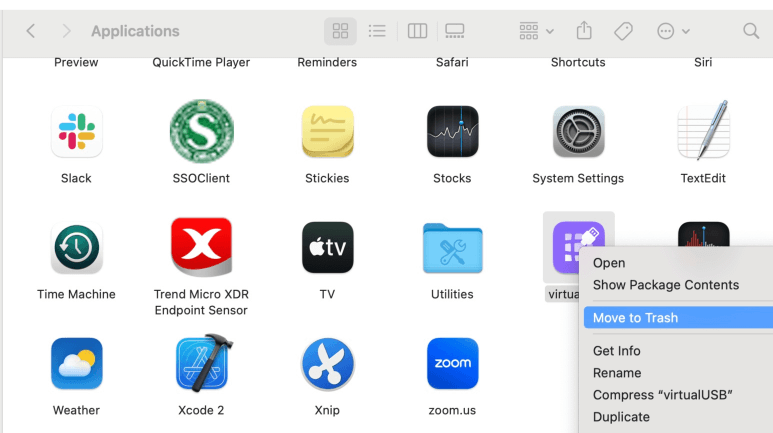The height and width of the screenshot is (433, 773).
Task: Select the Weather app icon
Action: (x=76, y=363)
